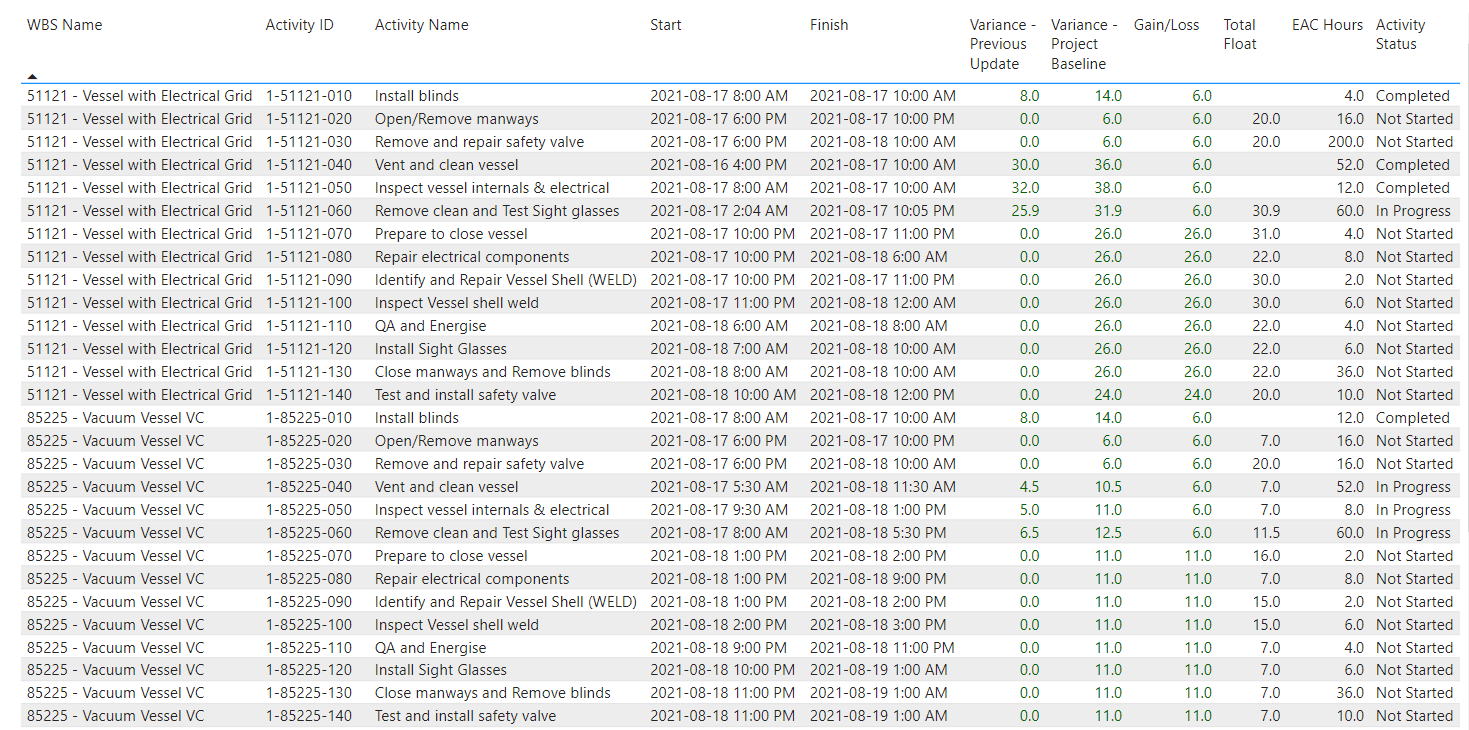Select the 2021-08-18 11:30 AM finish date
1469x730 pixels.
[882, 487]
